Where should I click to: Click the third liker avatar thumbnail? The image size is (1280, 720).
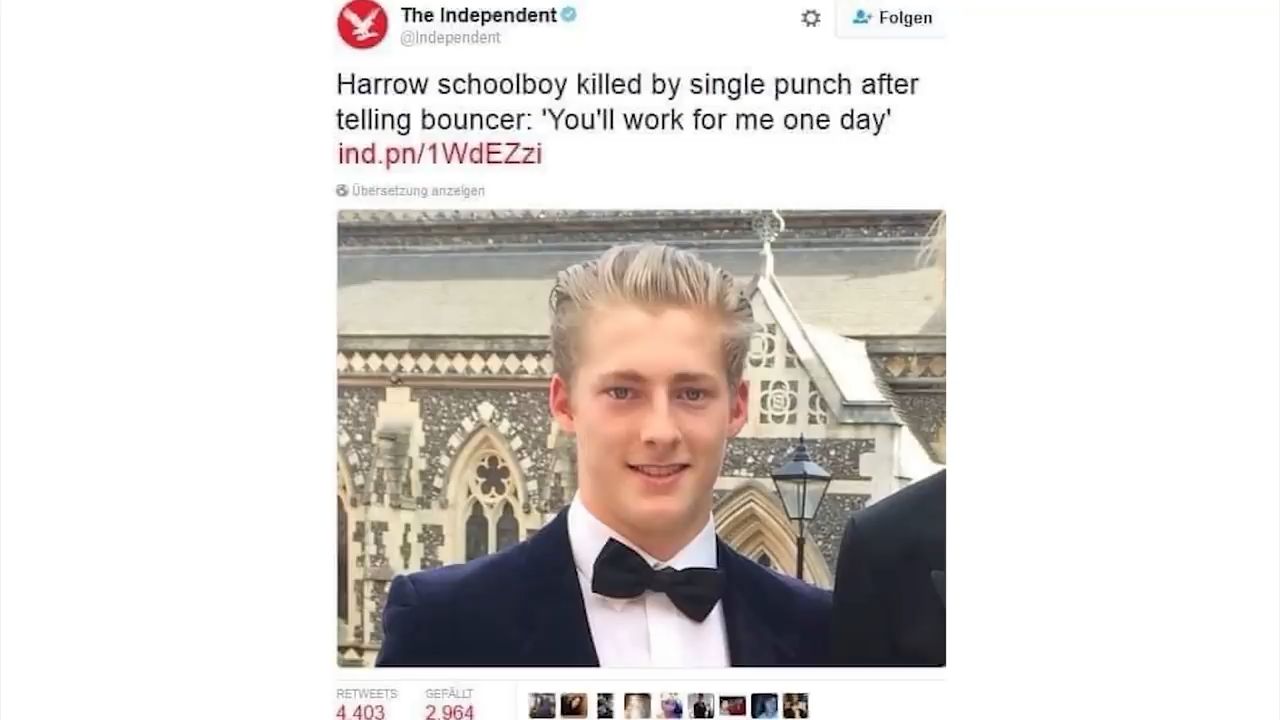coord(606,706)
